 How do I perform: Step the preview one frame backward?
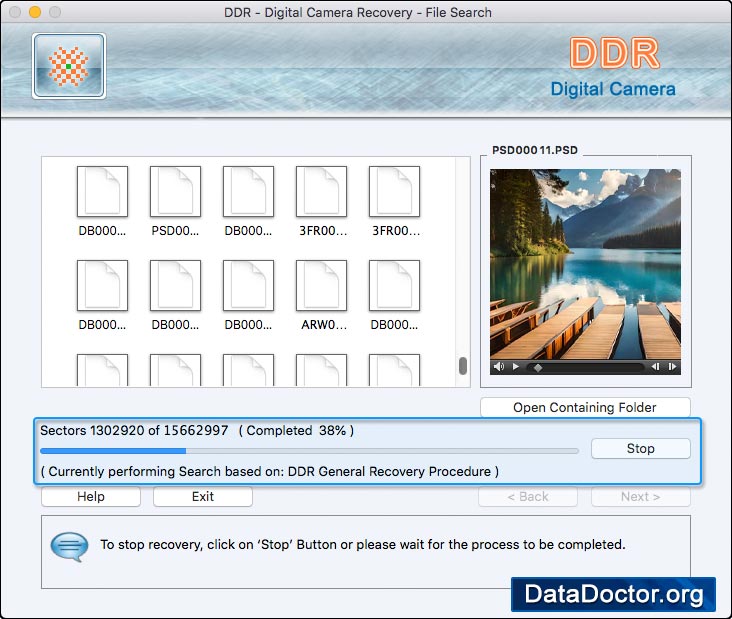tap(655, 366)
